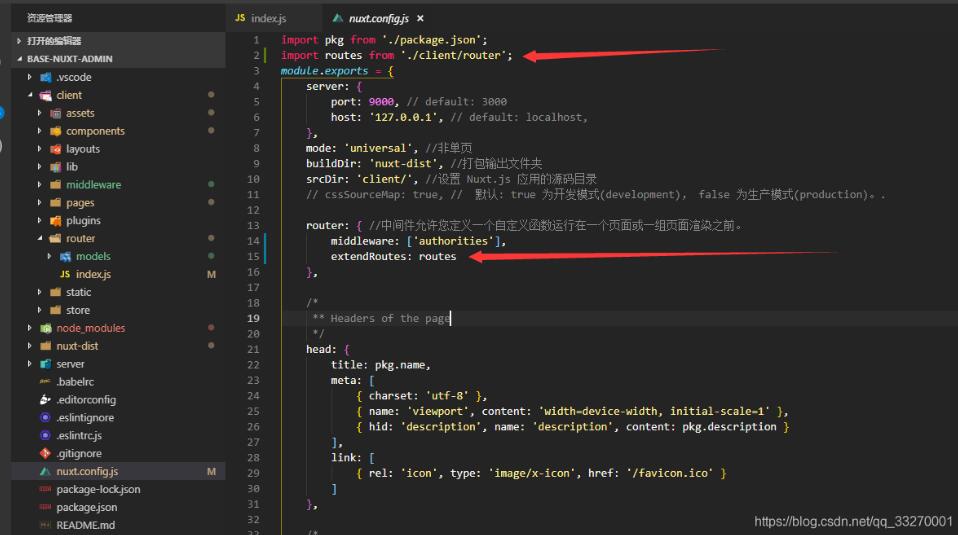Viewport: 958px width, 535px height.
Task: Click the .gitignore git icon
Action: [x=45, y=453]
